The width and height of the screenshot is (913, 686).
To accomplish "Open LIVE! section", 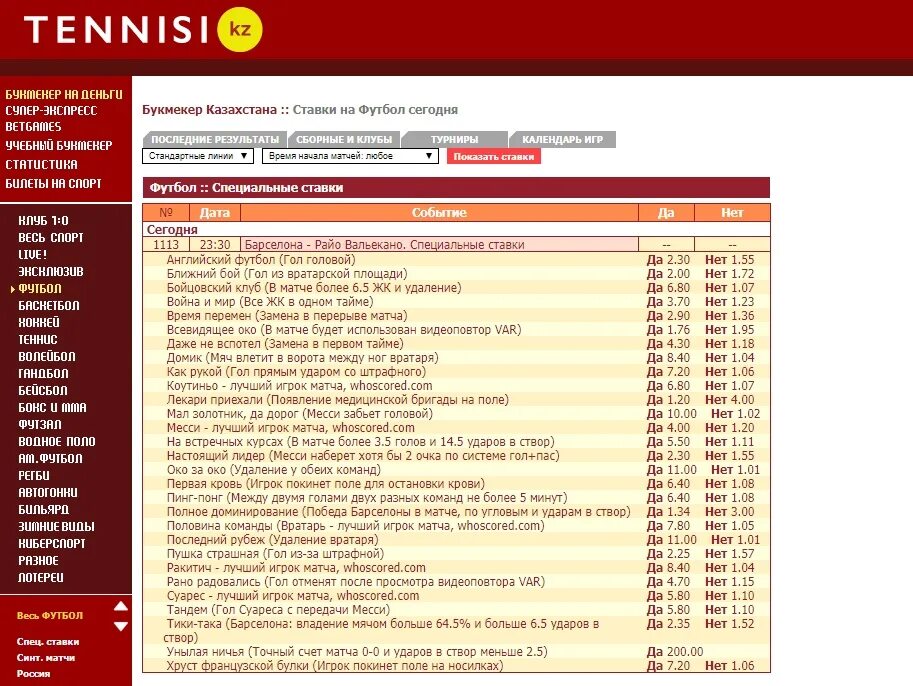I will click(33, 254).
